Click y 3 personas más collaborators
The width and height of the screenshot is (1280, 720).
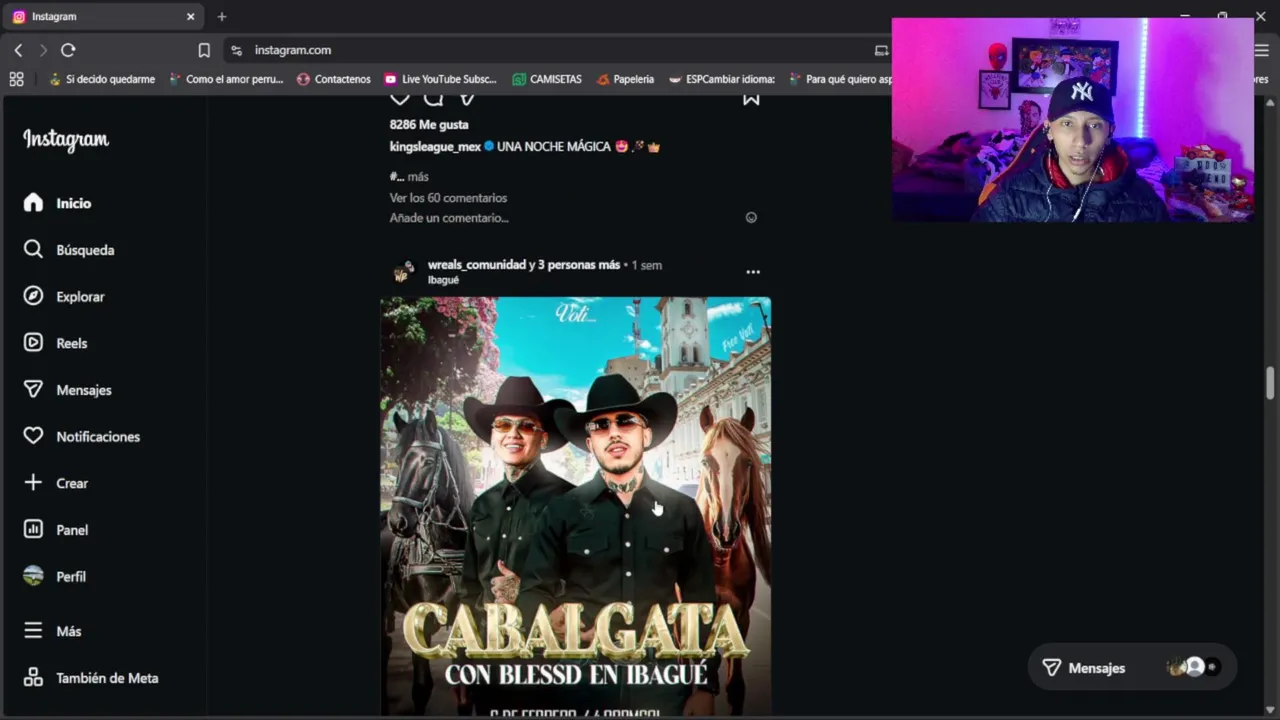[575, 265]
